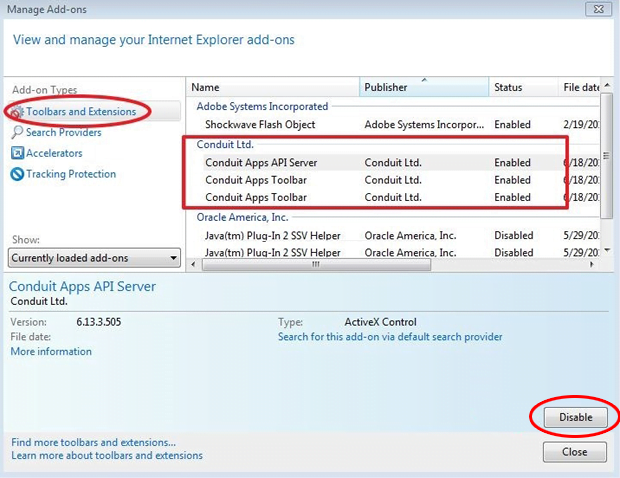620x478 pixels.
Task: Click Search for this add-on via default search provider
Action: pos(390,337)
